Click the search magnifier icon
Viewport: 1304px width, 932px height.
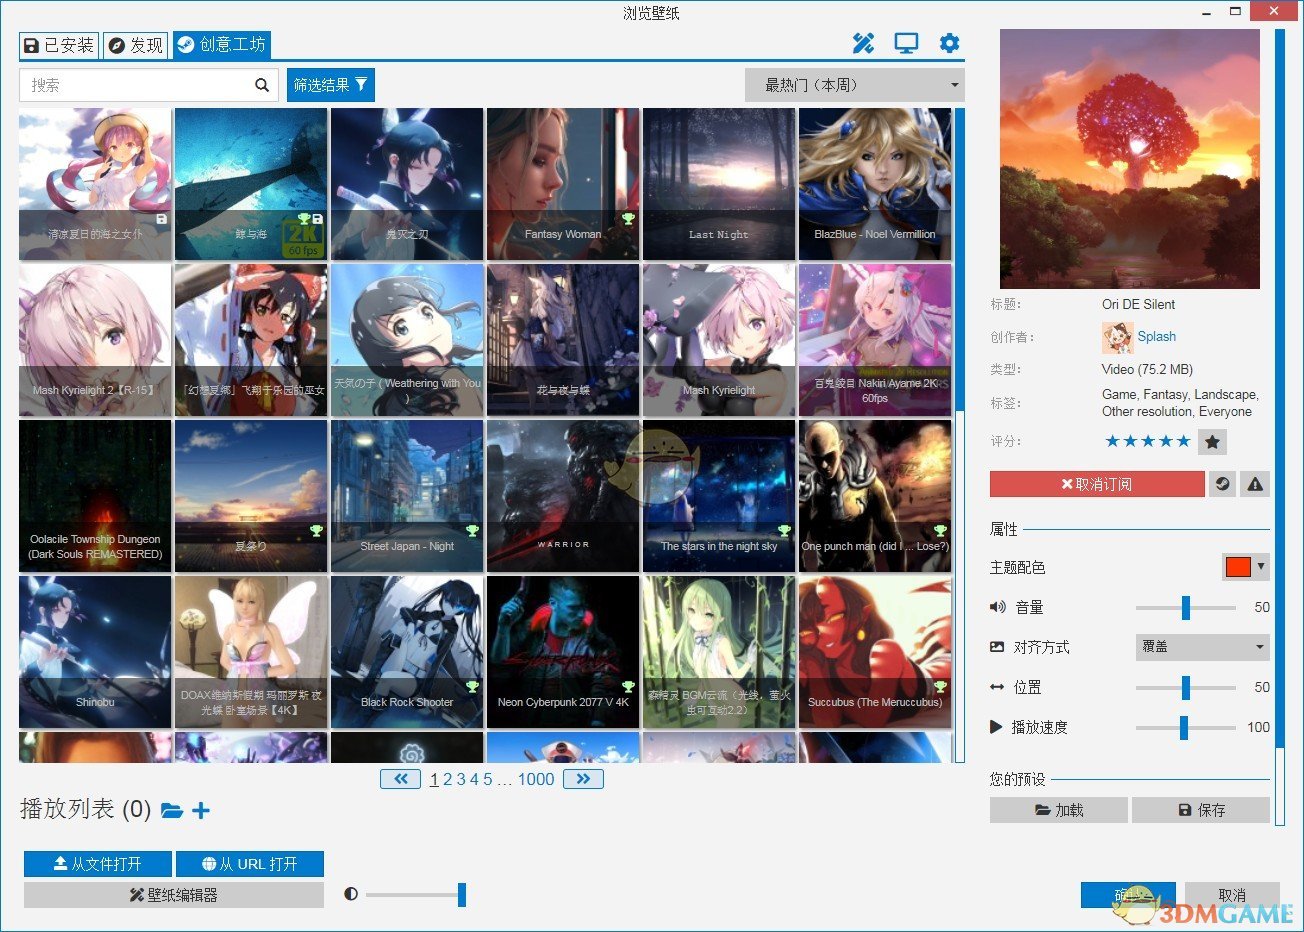coord(262,85)
